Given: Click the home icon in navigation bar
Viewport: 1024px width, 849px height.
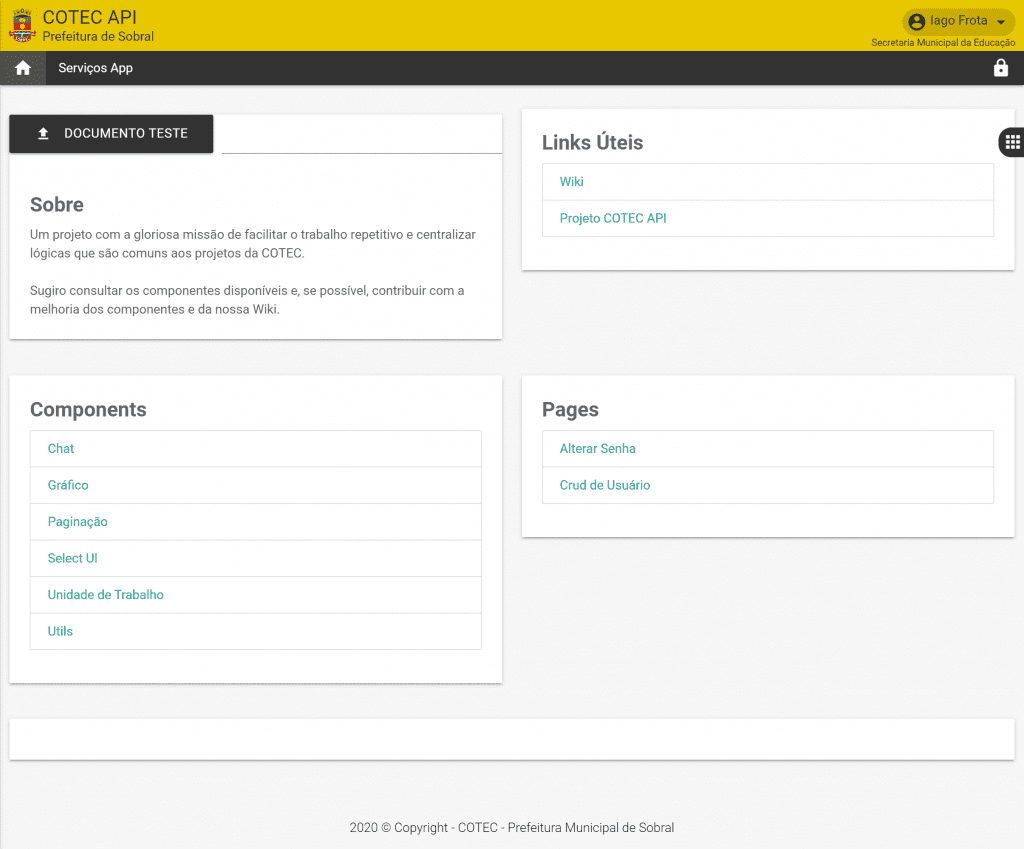Looking at the screenshot, I should pyautogui.click(x=23, y=68).
